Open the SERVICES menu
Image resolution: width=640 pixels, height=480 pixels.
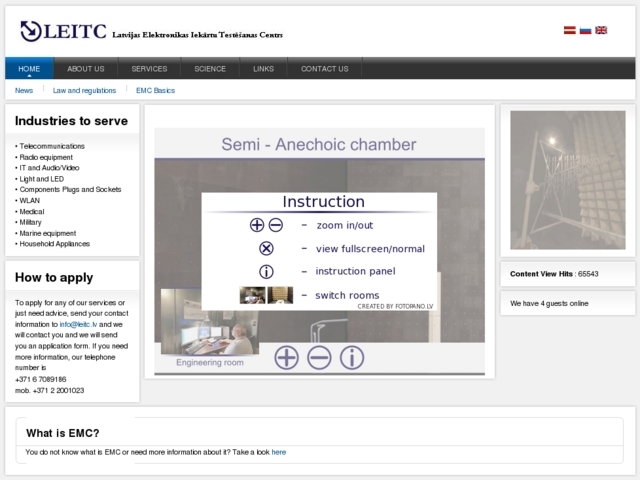click(x=149, y=69)
